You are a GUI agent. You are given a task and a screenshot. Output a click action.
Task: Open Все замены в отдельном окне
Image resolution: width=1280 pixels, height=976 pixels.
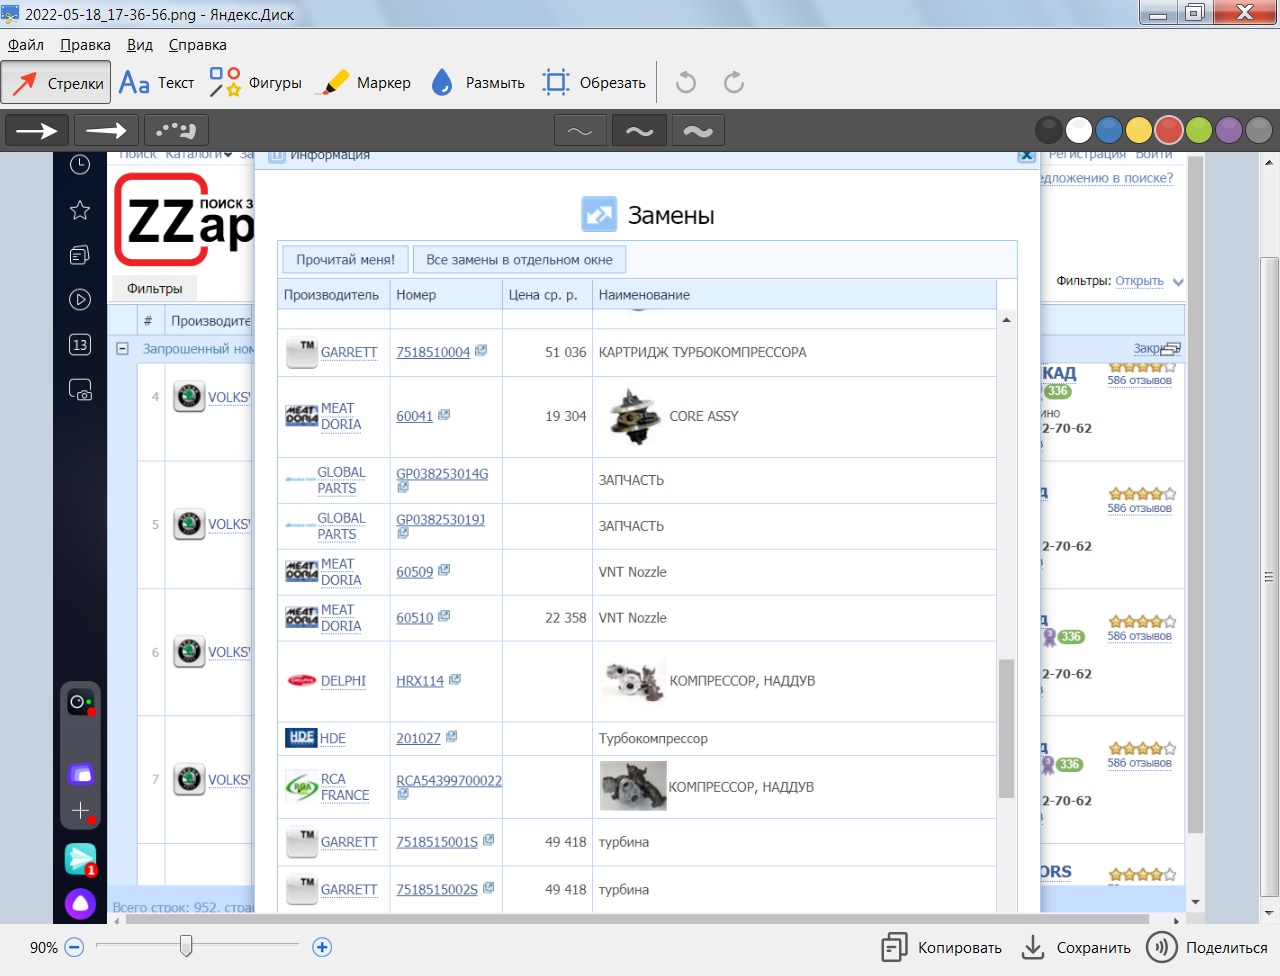(519, 259)
